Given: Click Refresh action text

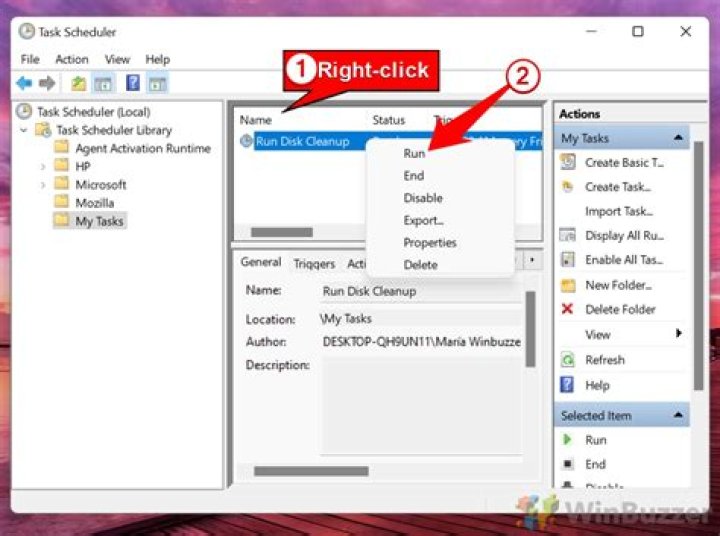Looking at the screenshot, I should click(605, 360).
